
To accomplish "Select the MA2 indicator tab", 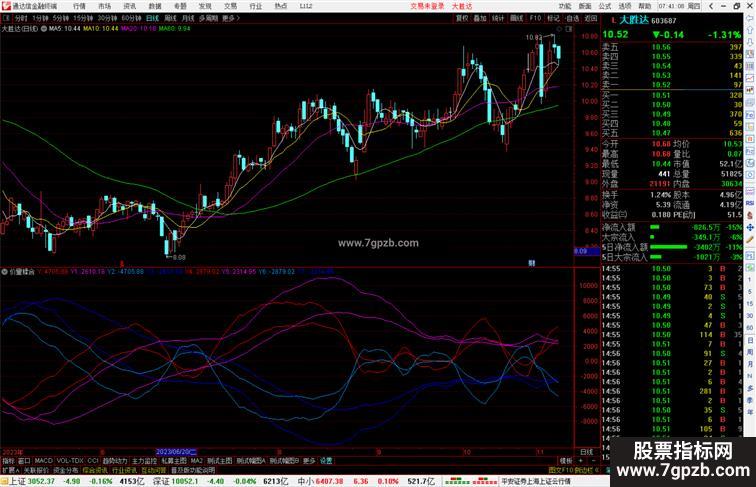I will tap(196, 461).
